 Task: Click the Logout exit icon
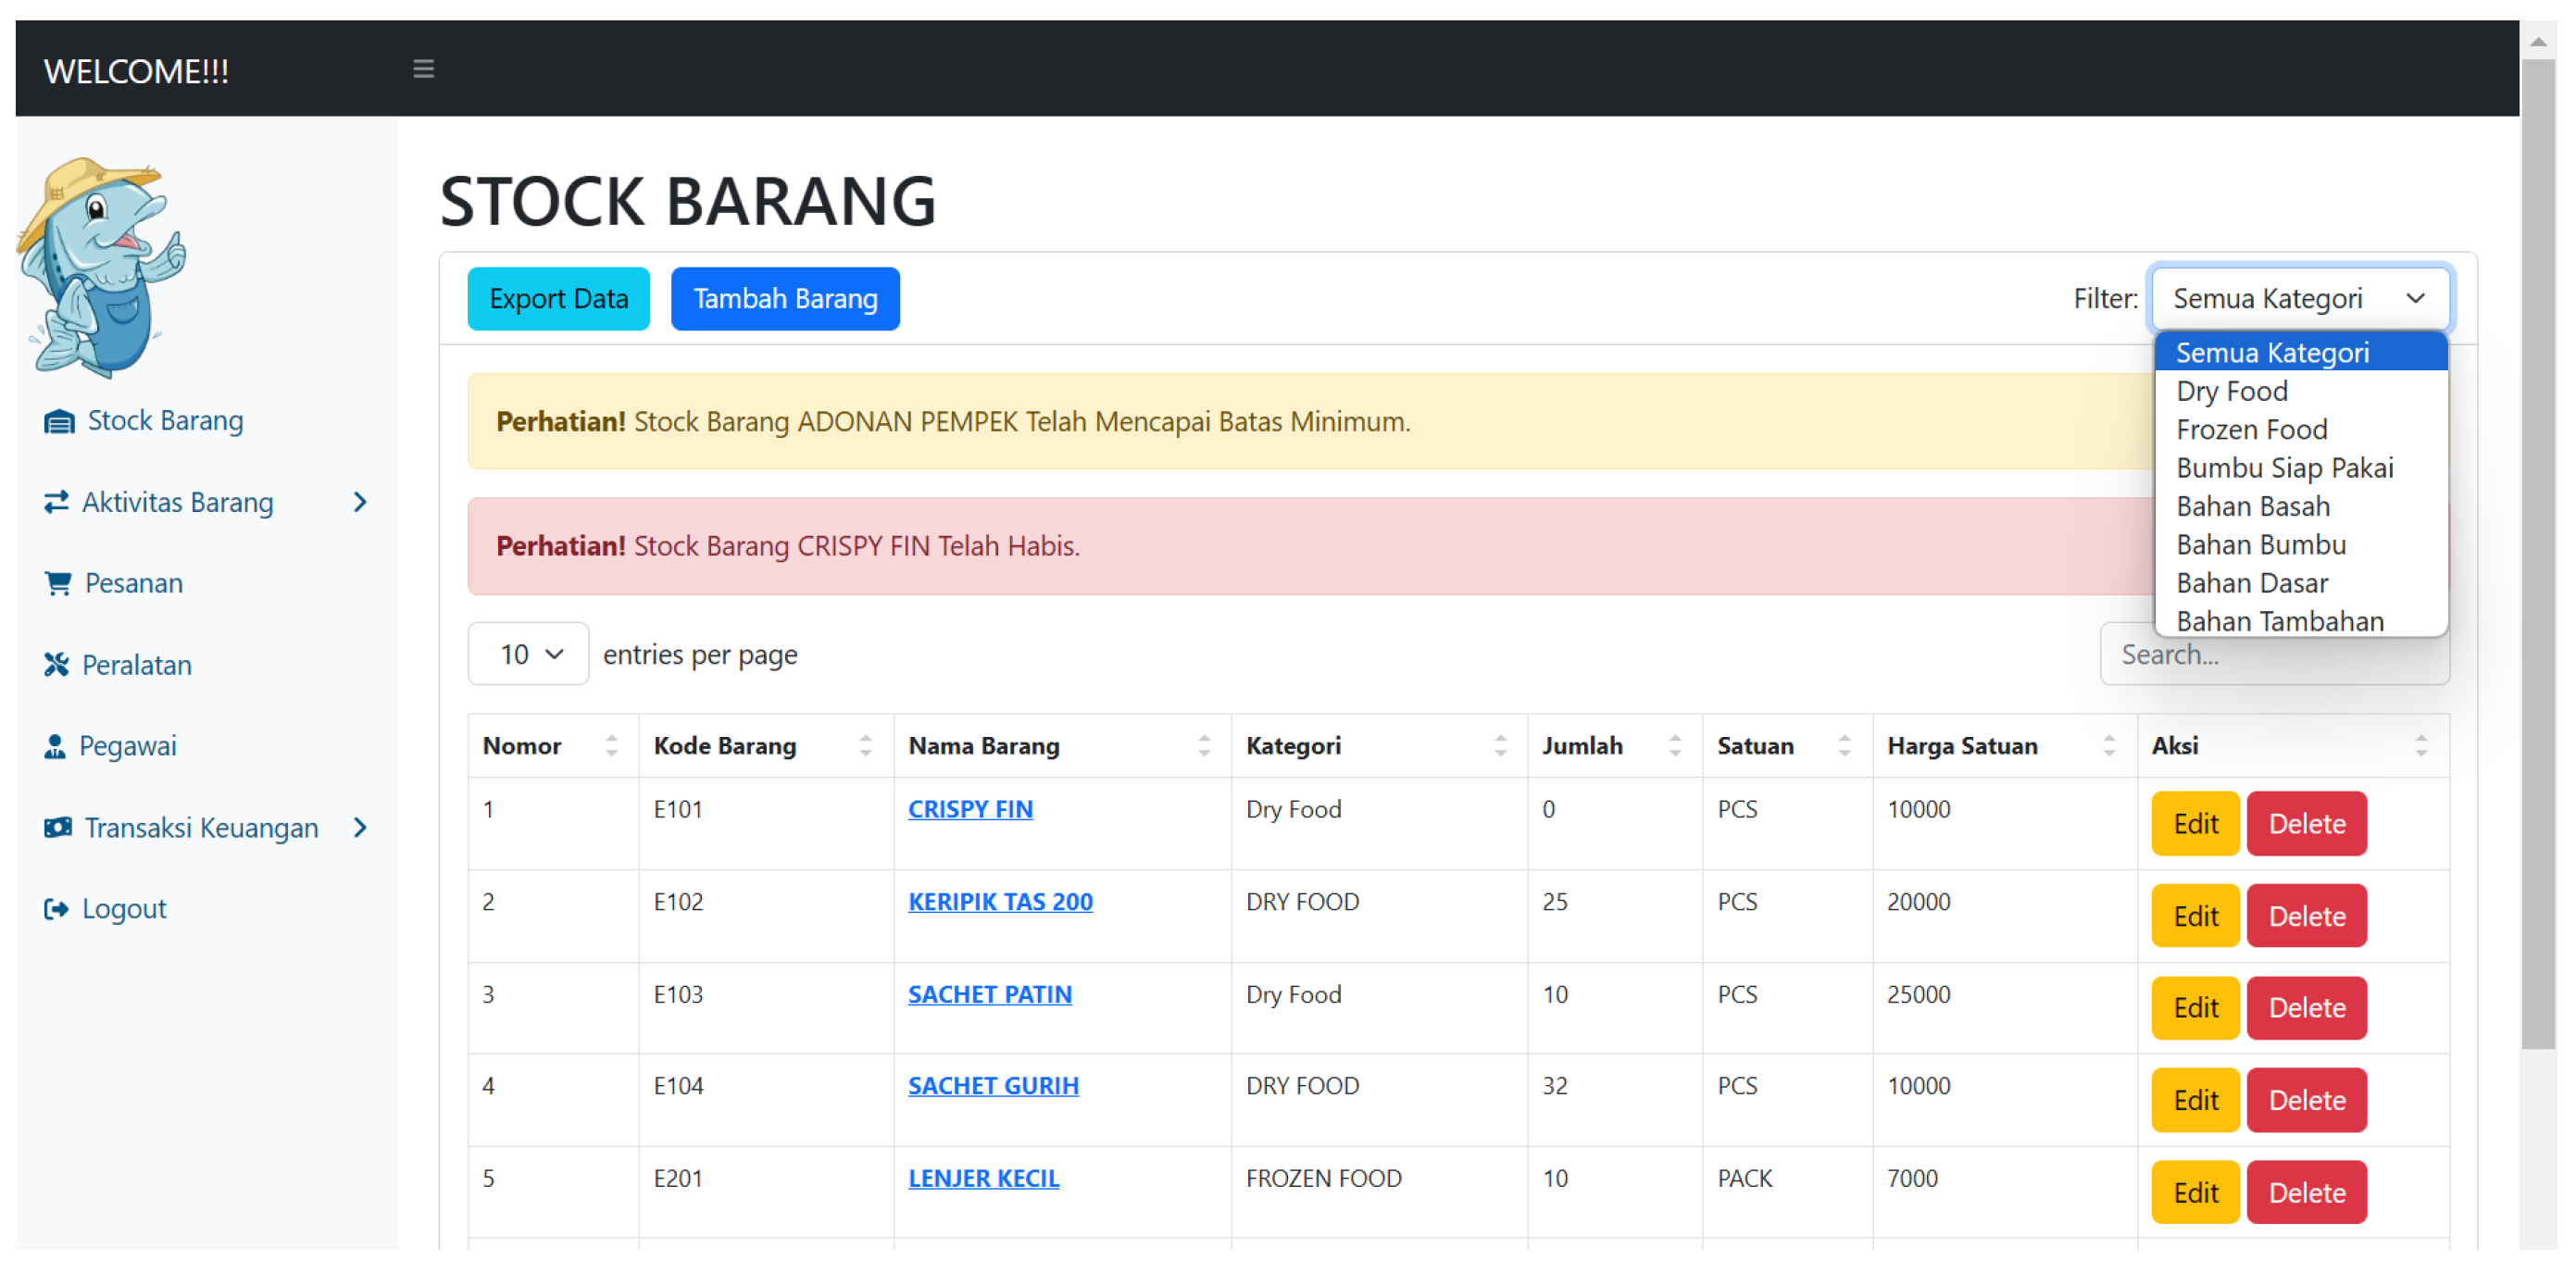click(x=56, y=908)
